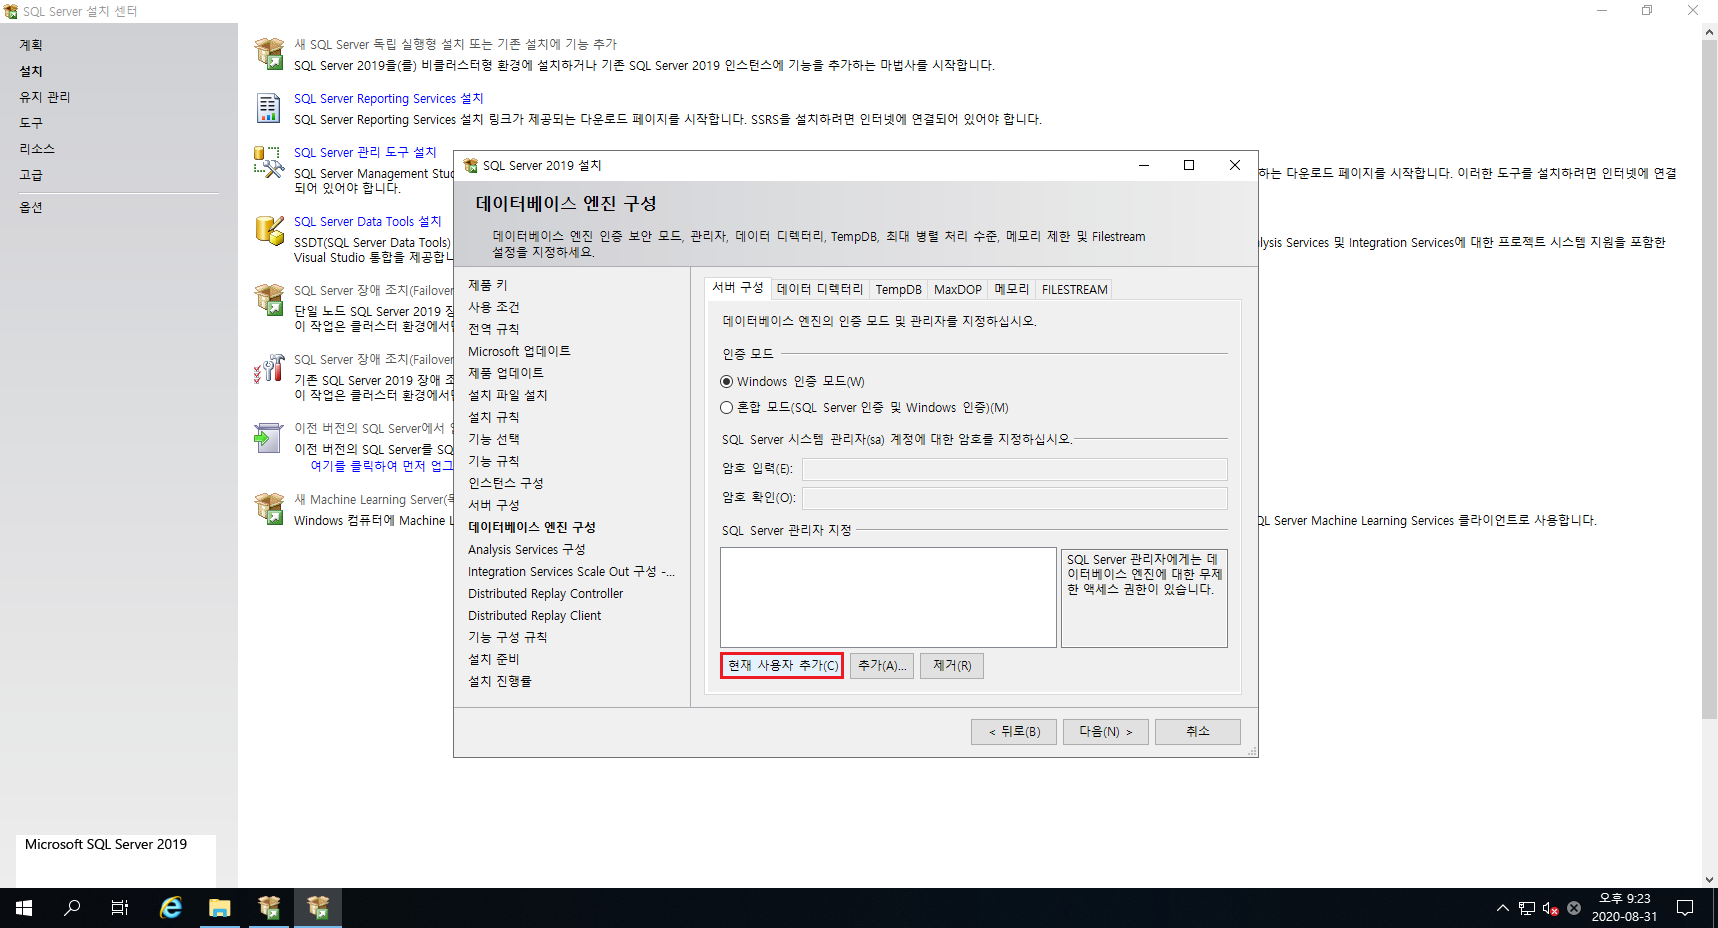Click the SQL Server Reporting Services 설치 link
The height and width of the screenshot is (928, 1718).
[388, 98]
